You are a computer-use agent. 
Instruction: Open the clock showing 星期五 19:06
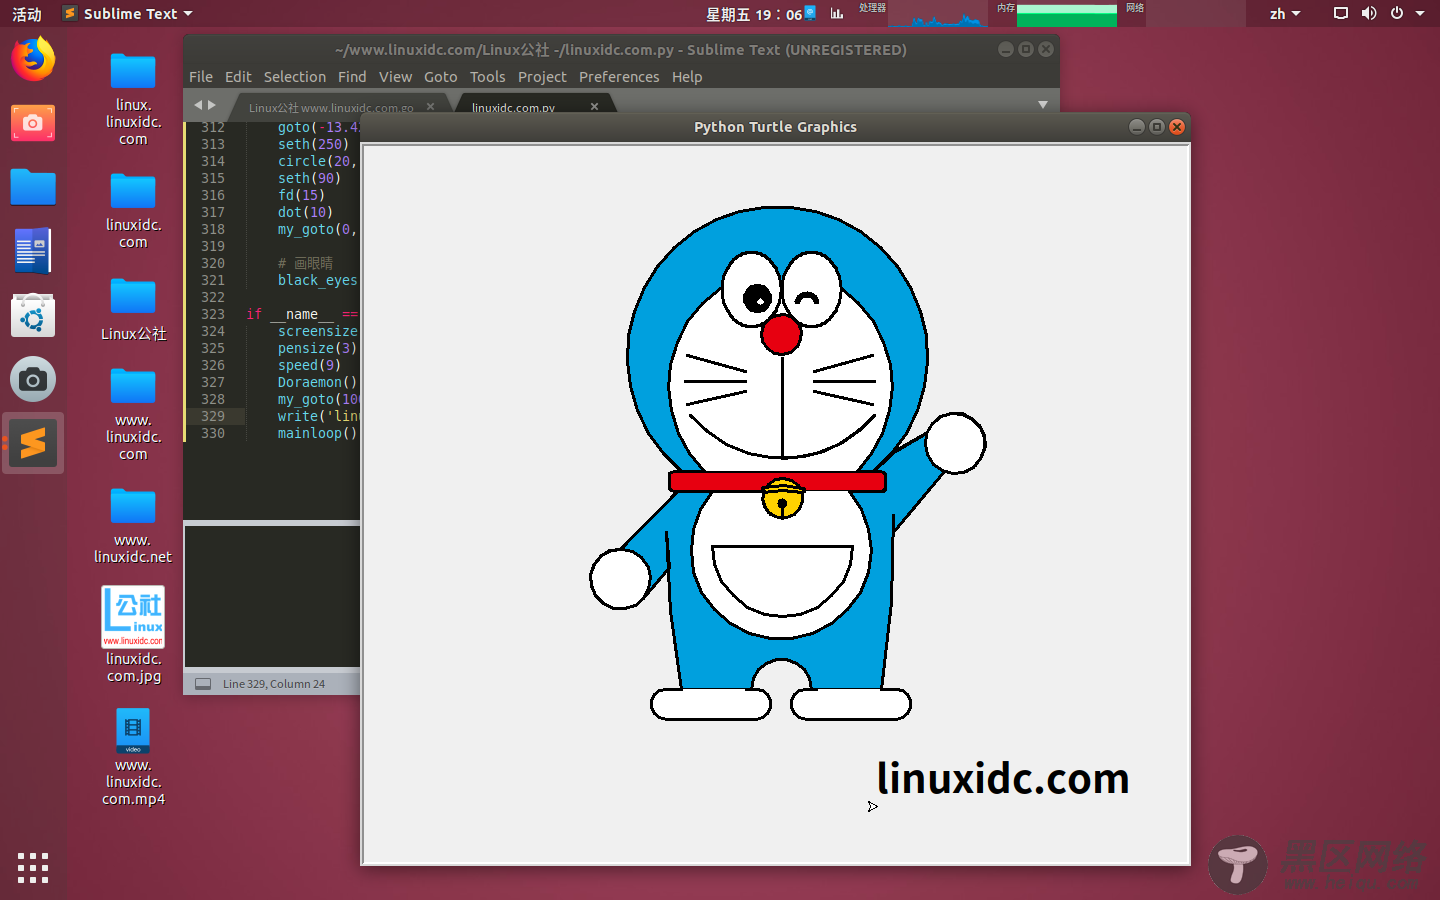pyautogui.click(x=753, y=14)
